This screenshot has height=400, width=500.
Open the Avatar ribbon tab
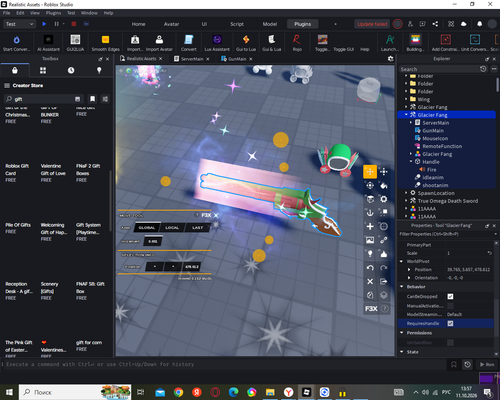(x=171, y=24)
